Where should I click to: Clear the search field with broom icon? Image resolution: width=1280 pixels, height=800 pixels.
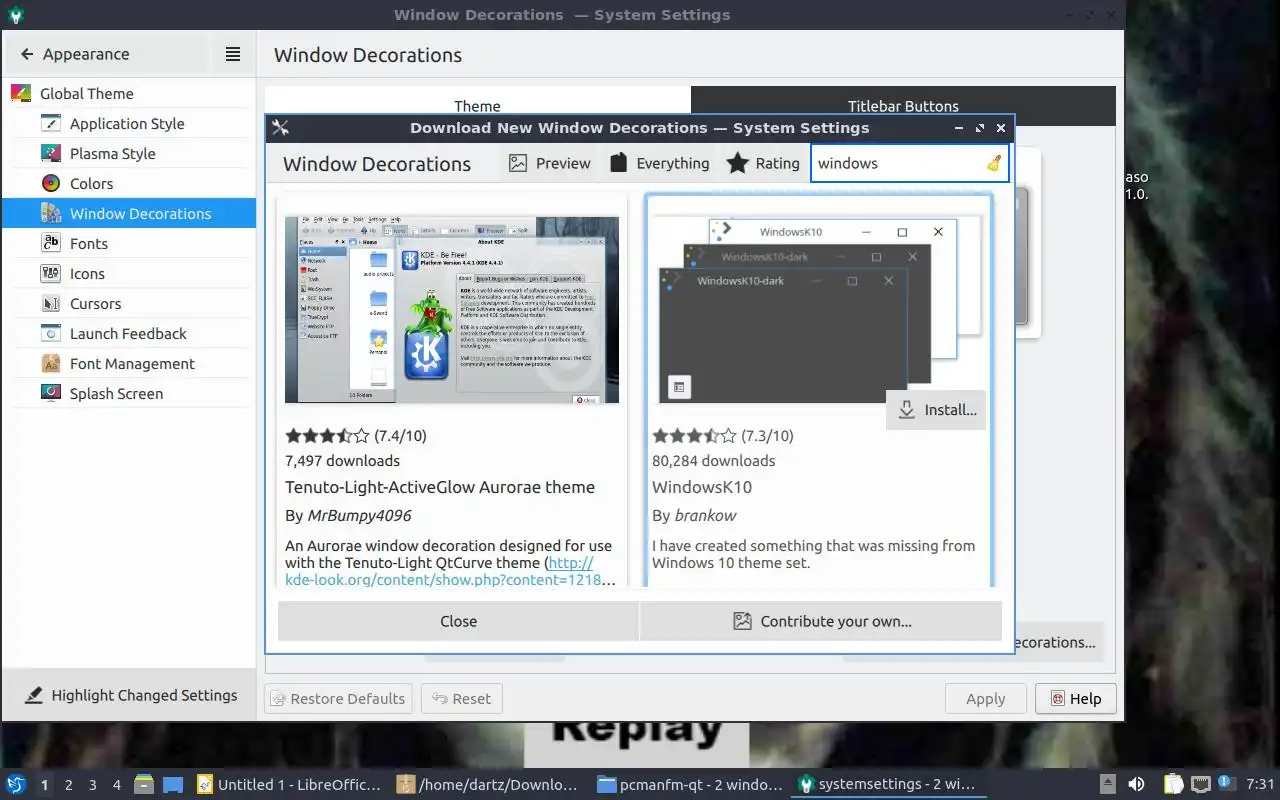(993, 163)
